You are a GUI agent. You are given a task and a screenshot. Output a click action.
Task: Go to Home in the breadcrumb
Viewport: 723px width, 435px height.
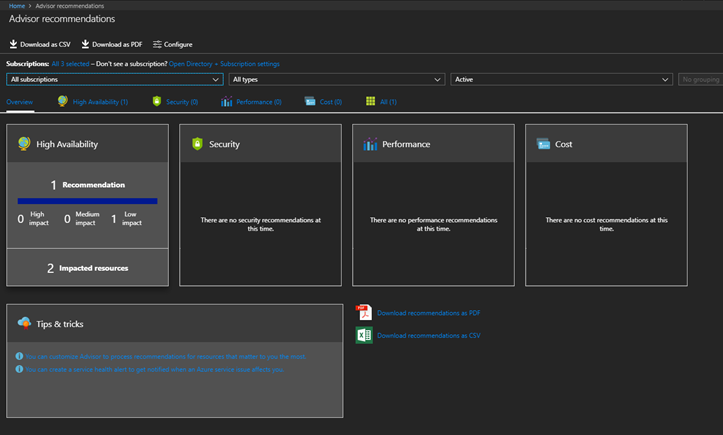tap(16, 5)
